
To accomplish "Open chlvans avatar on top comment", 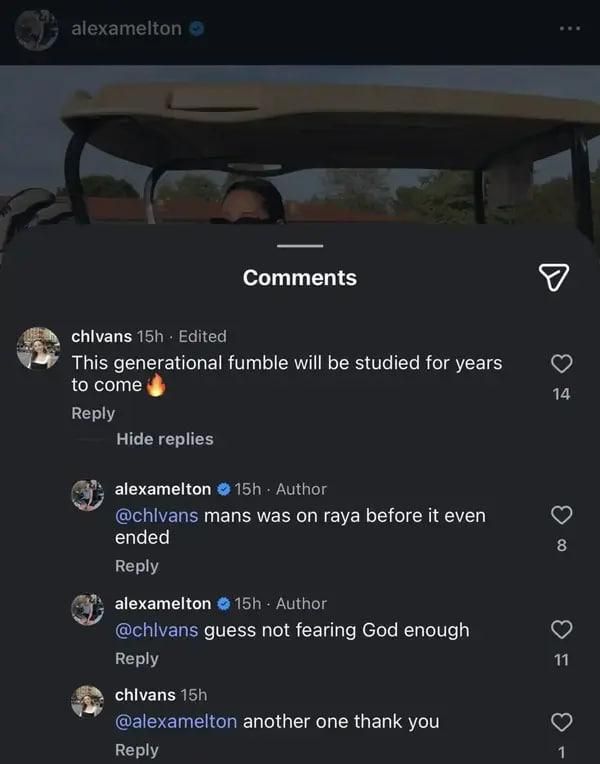I will (x=40, y=347).
